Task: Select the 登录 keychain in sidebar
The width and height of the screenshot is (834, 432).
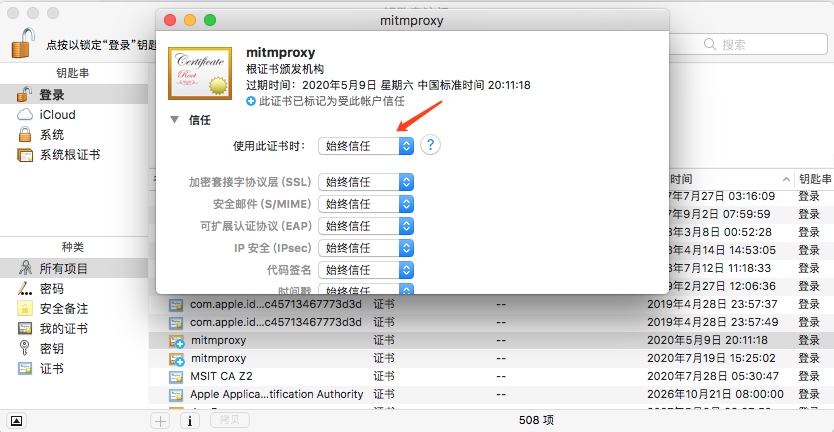Action: [x=74, y=95]
